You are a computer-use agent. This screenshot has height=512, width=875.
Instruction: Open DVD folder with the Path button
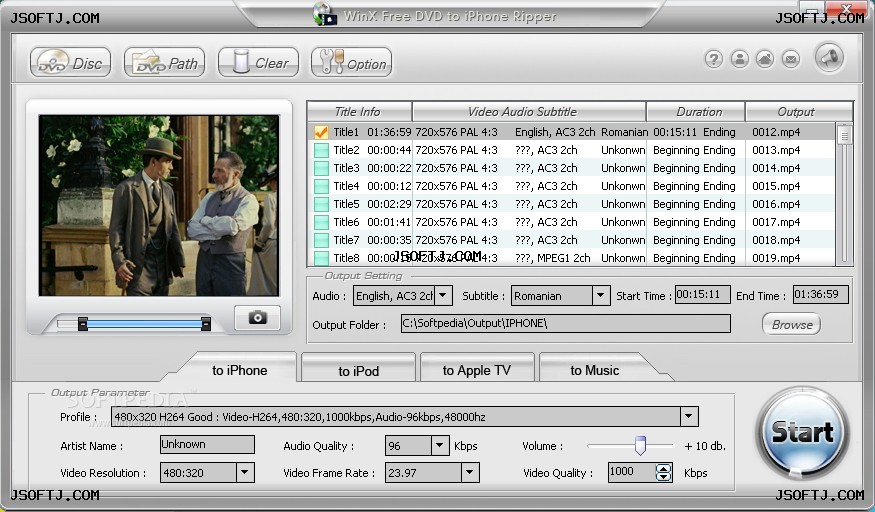(x=165, y=62)
